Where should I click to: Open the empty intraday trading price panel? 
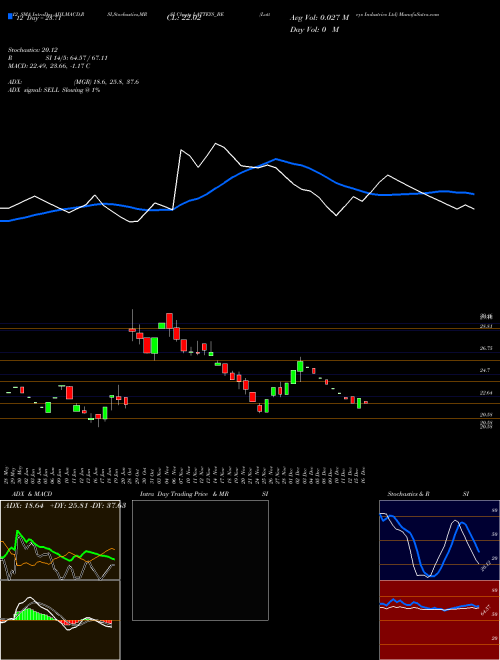coord(200,560)
